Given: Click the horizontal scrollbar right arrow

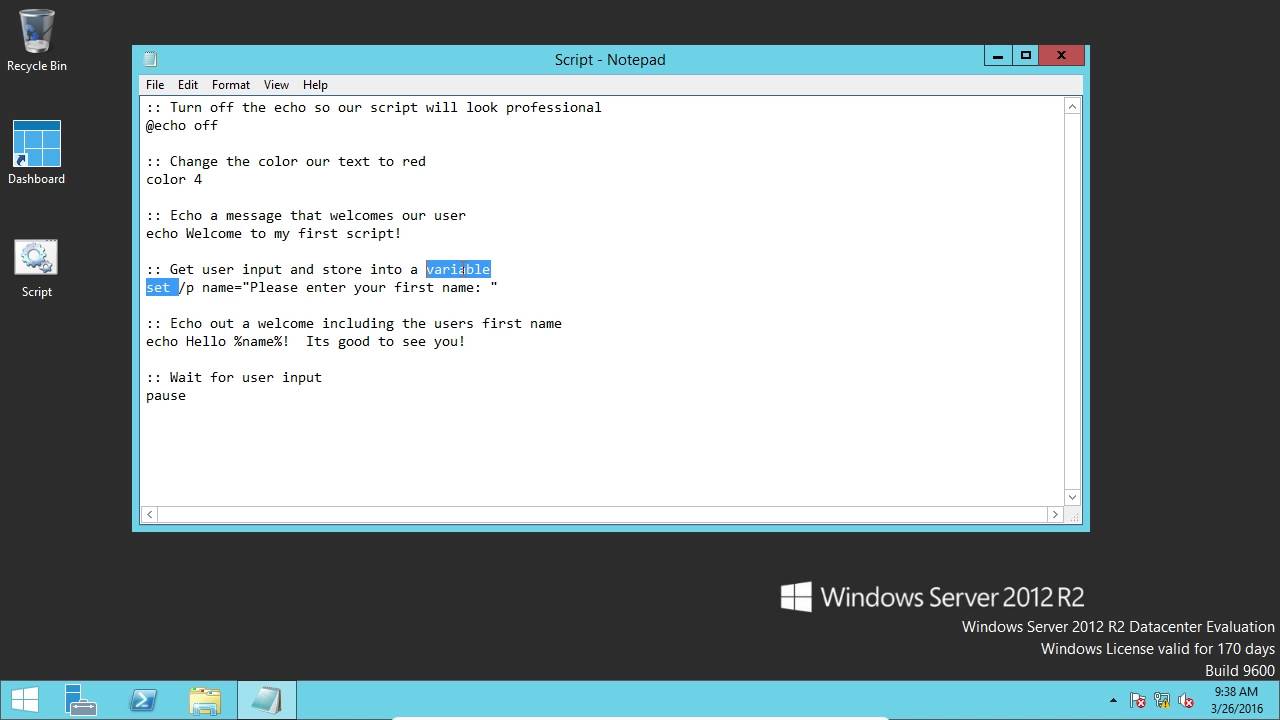Looking at the screenshot, I should 1054,514.
